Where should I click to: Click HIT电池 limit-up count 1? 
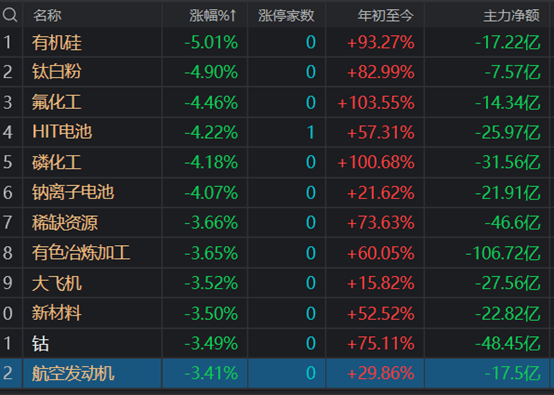tap(311, 132)
